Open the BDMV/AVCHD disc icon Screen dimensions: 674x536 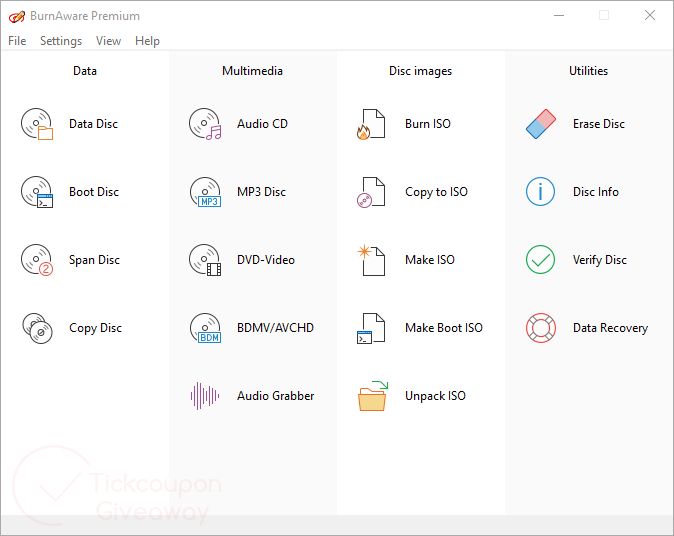205,328
